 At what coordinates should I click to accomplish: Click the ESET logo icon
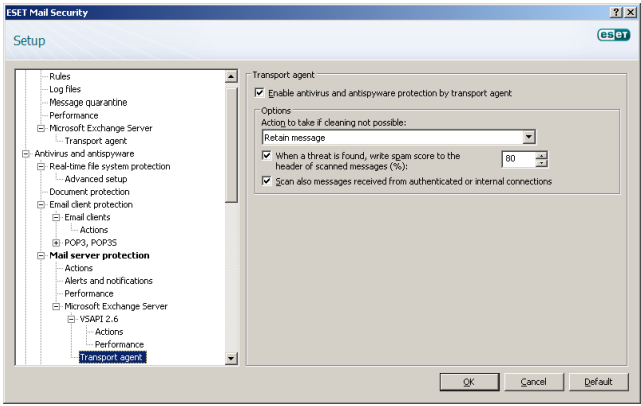click(613, 35)
